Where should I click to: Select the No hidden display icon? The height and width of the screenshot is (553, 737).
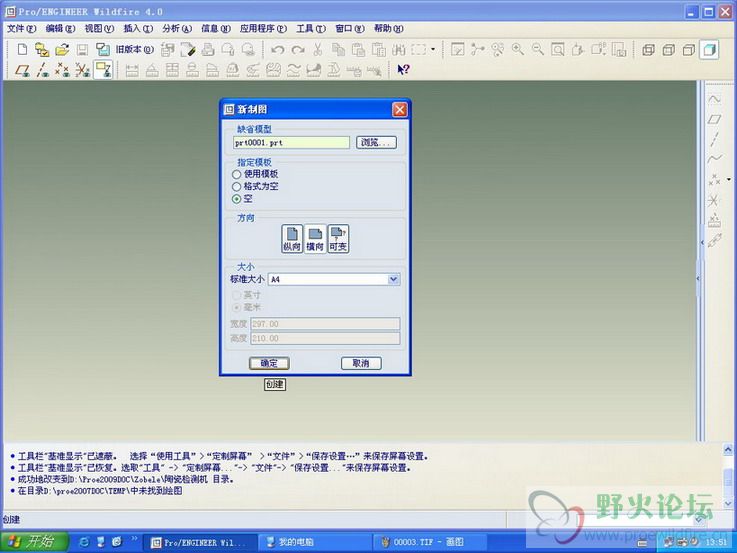point(689,49)
